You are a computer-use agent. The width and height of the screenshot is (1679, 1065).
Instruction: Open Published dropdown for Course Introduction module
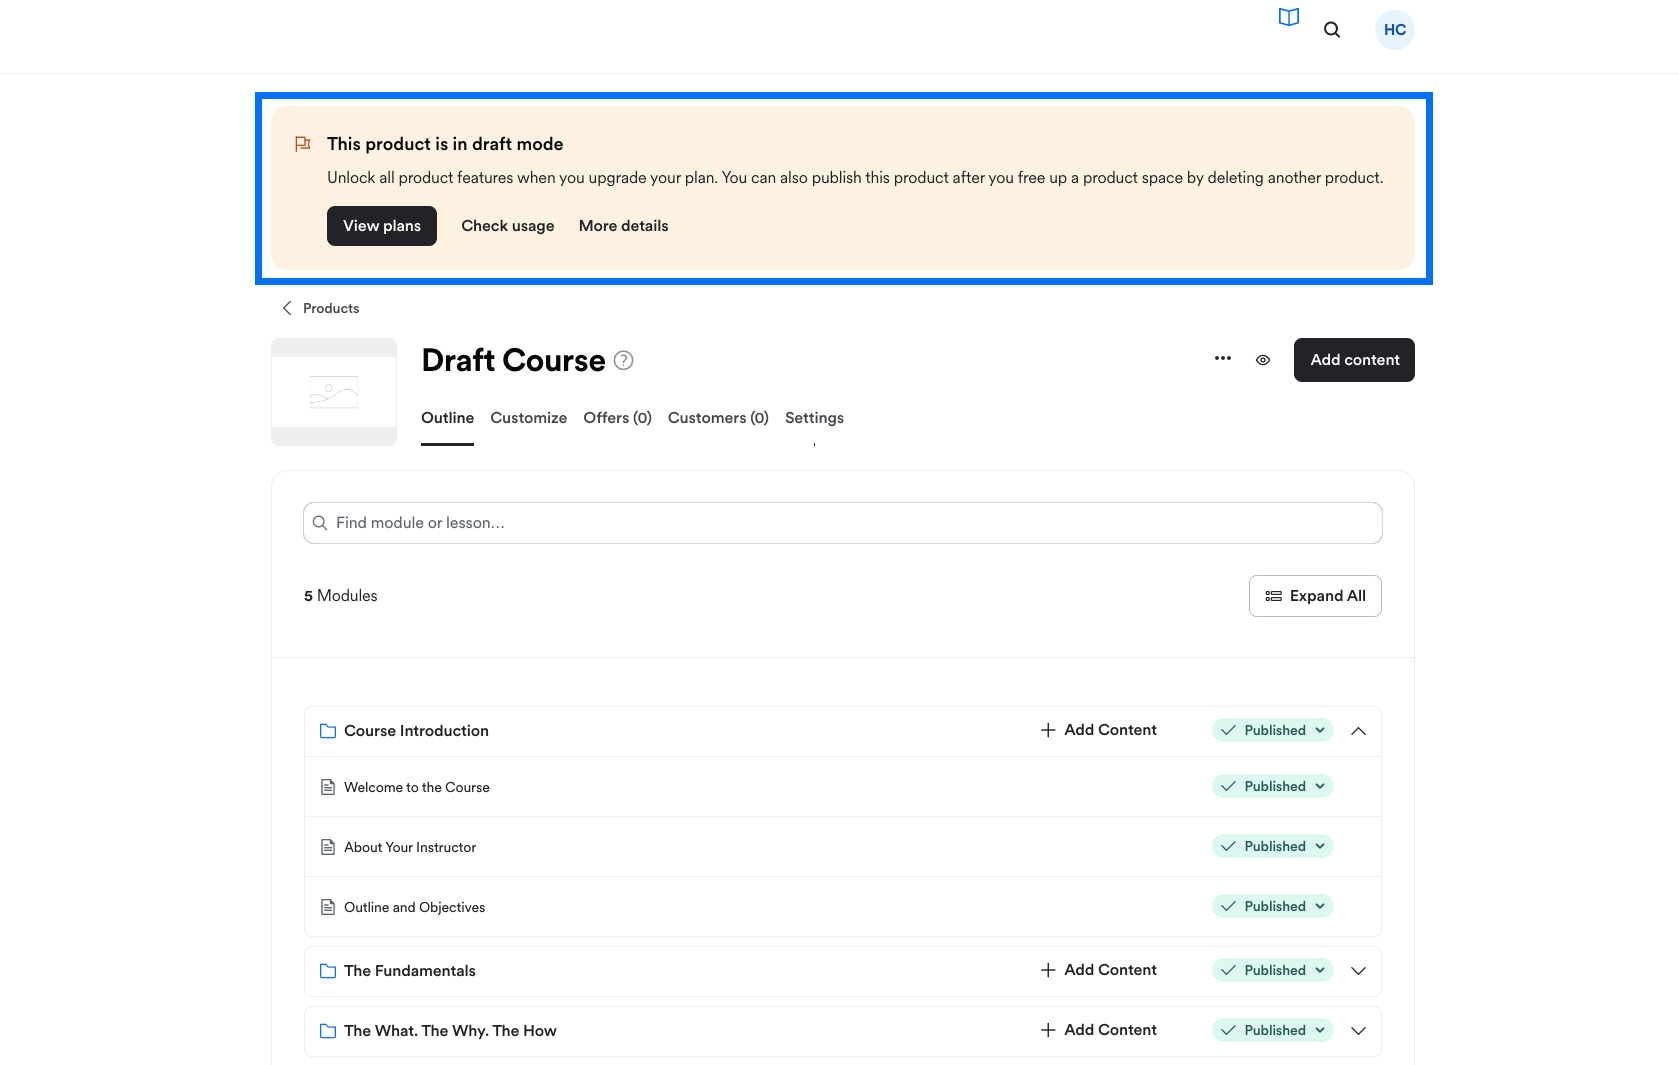click(1273, 730)
